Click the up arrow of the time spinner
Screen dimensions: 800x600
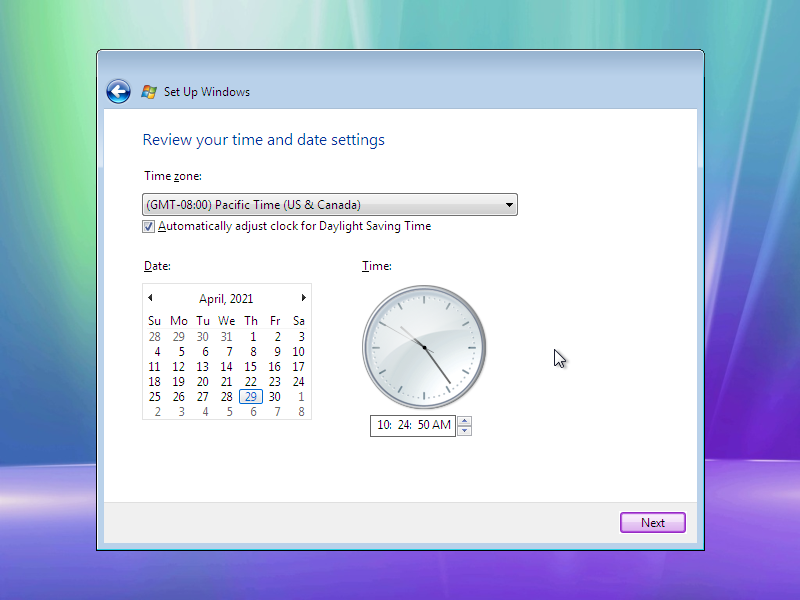[x=465, y=421]
